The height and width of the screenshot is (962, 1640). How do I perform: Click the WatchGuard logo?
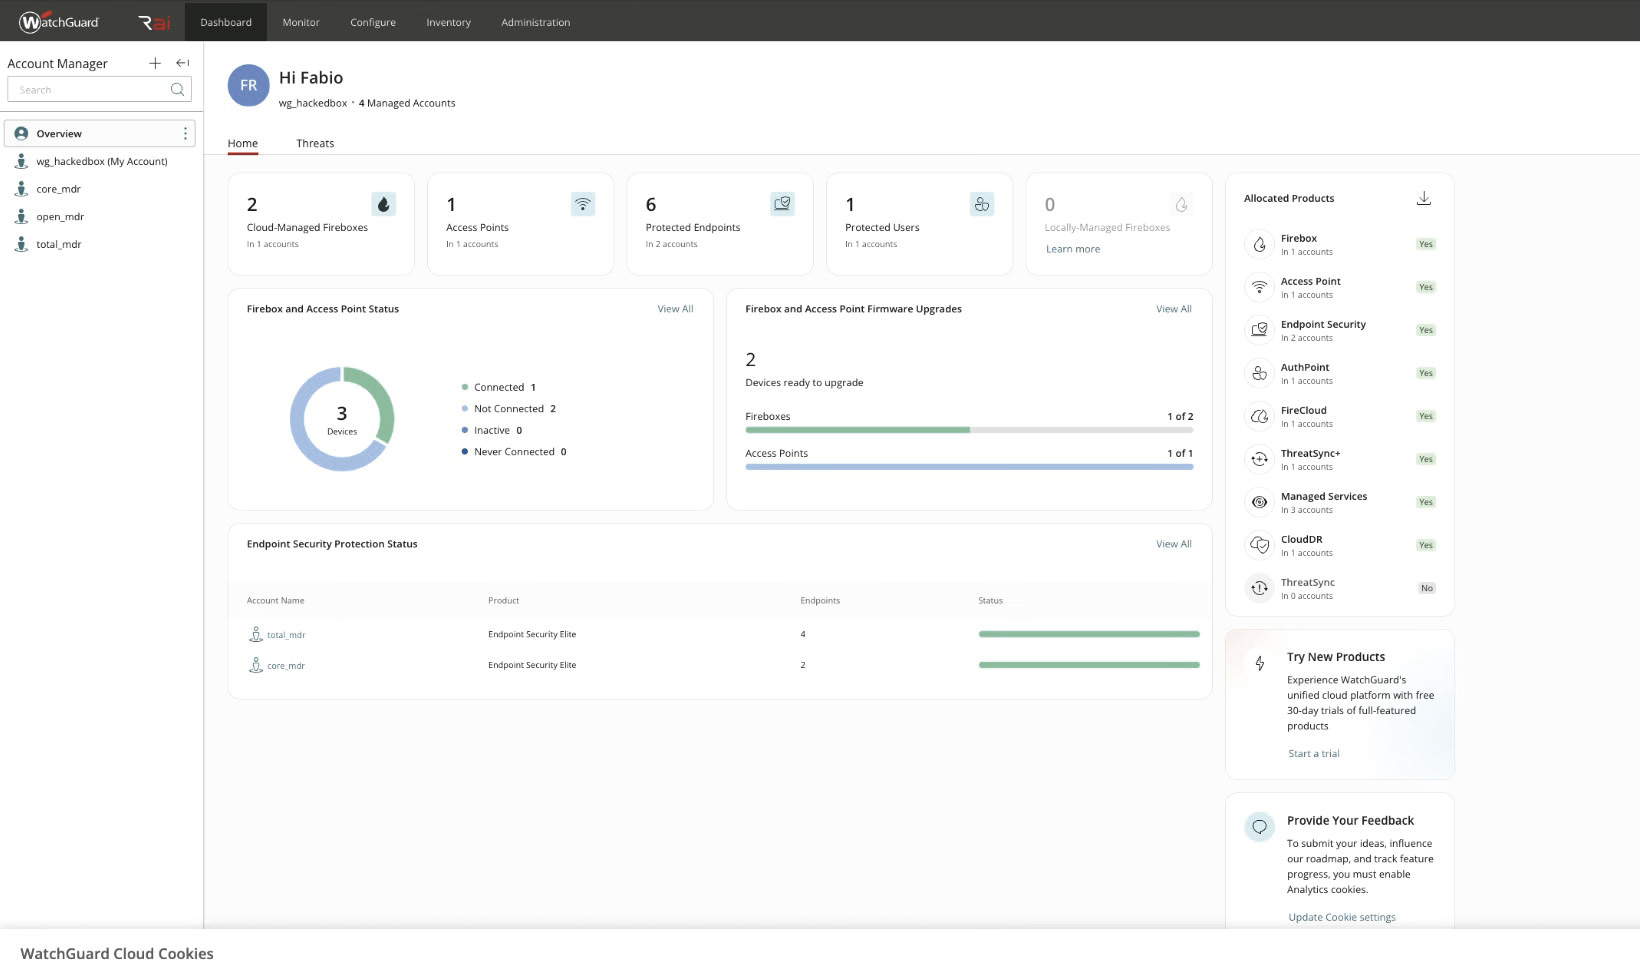[x=59, y=21]
